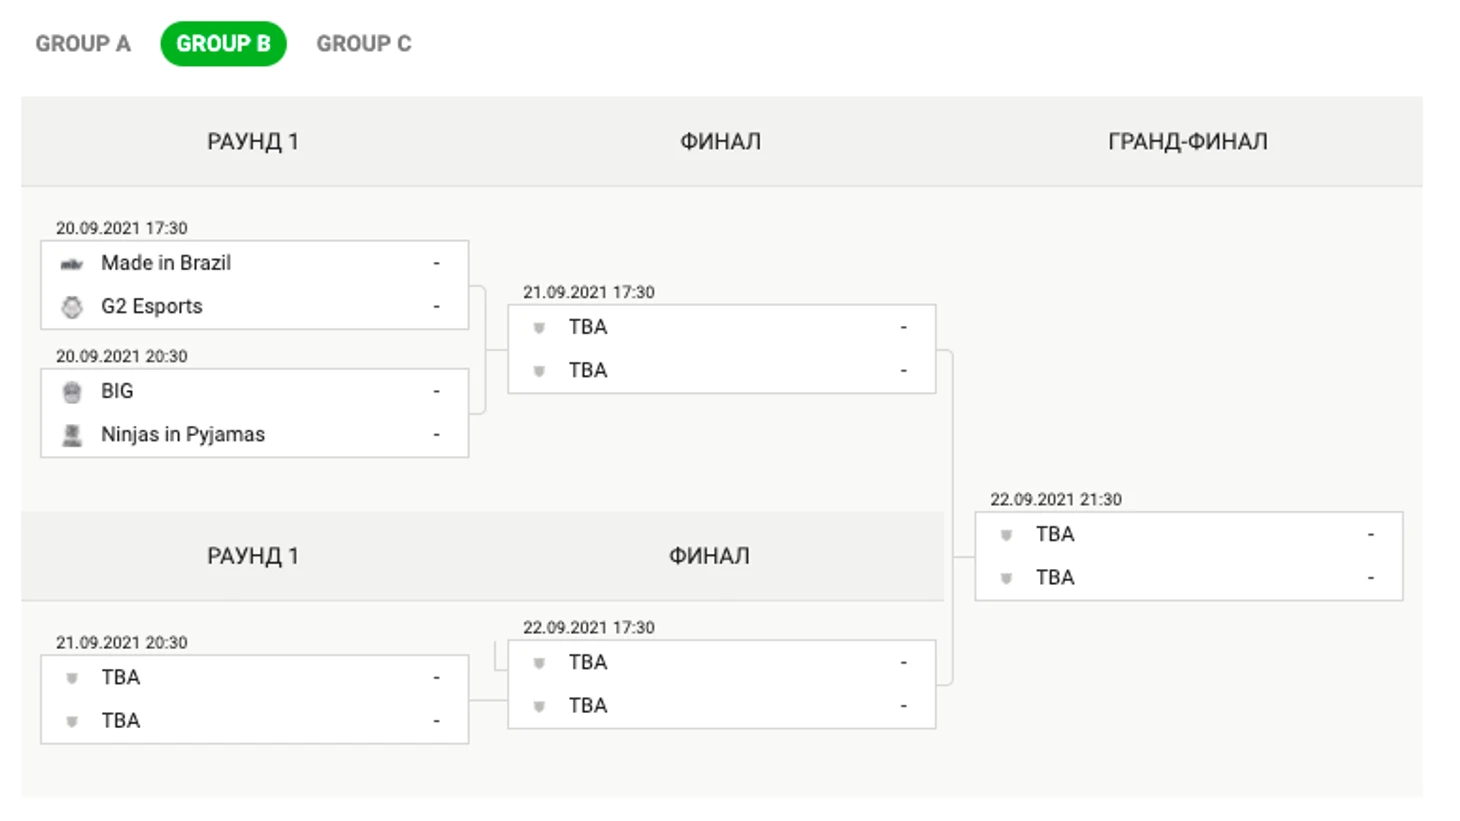Switch to the Group A tab
Image resolution: width=1460 pixels, height=821 pixels.
[x=83, y=44]
